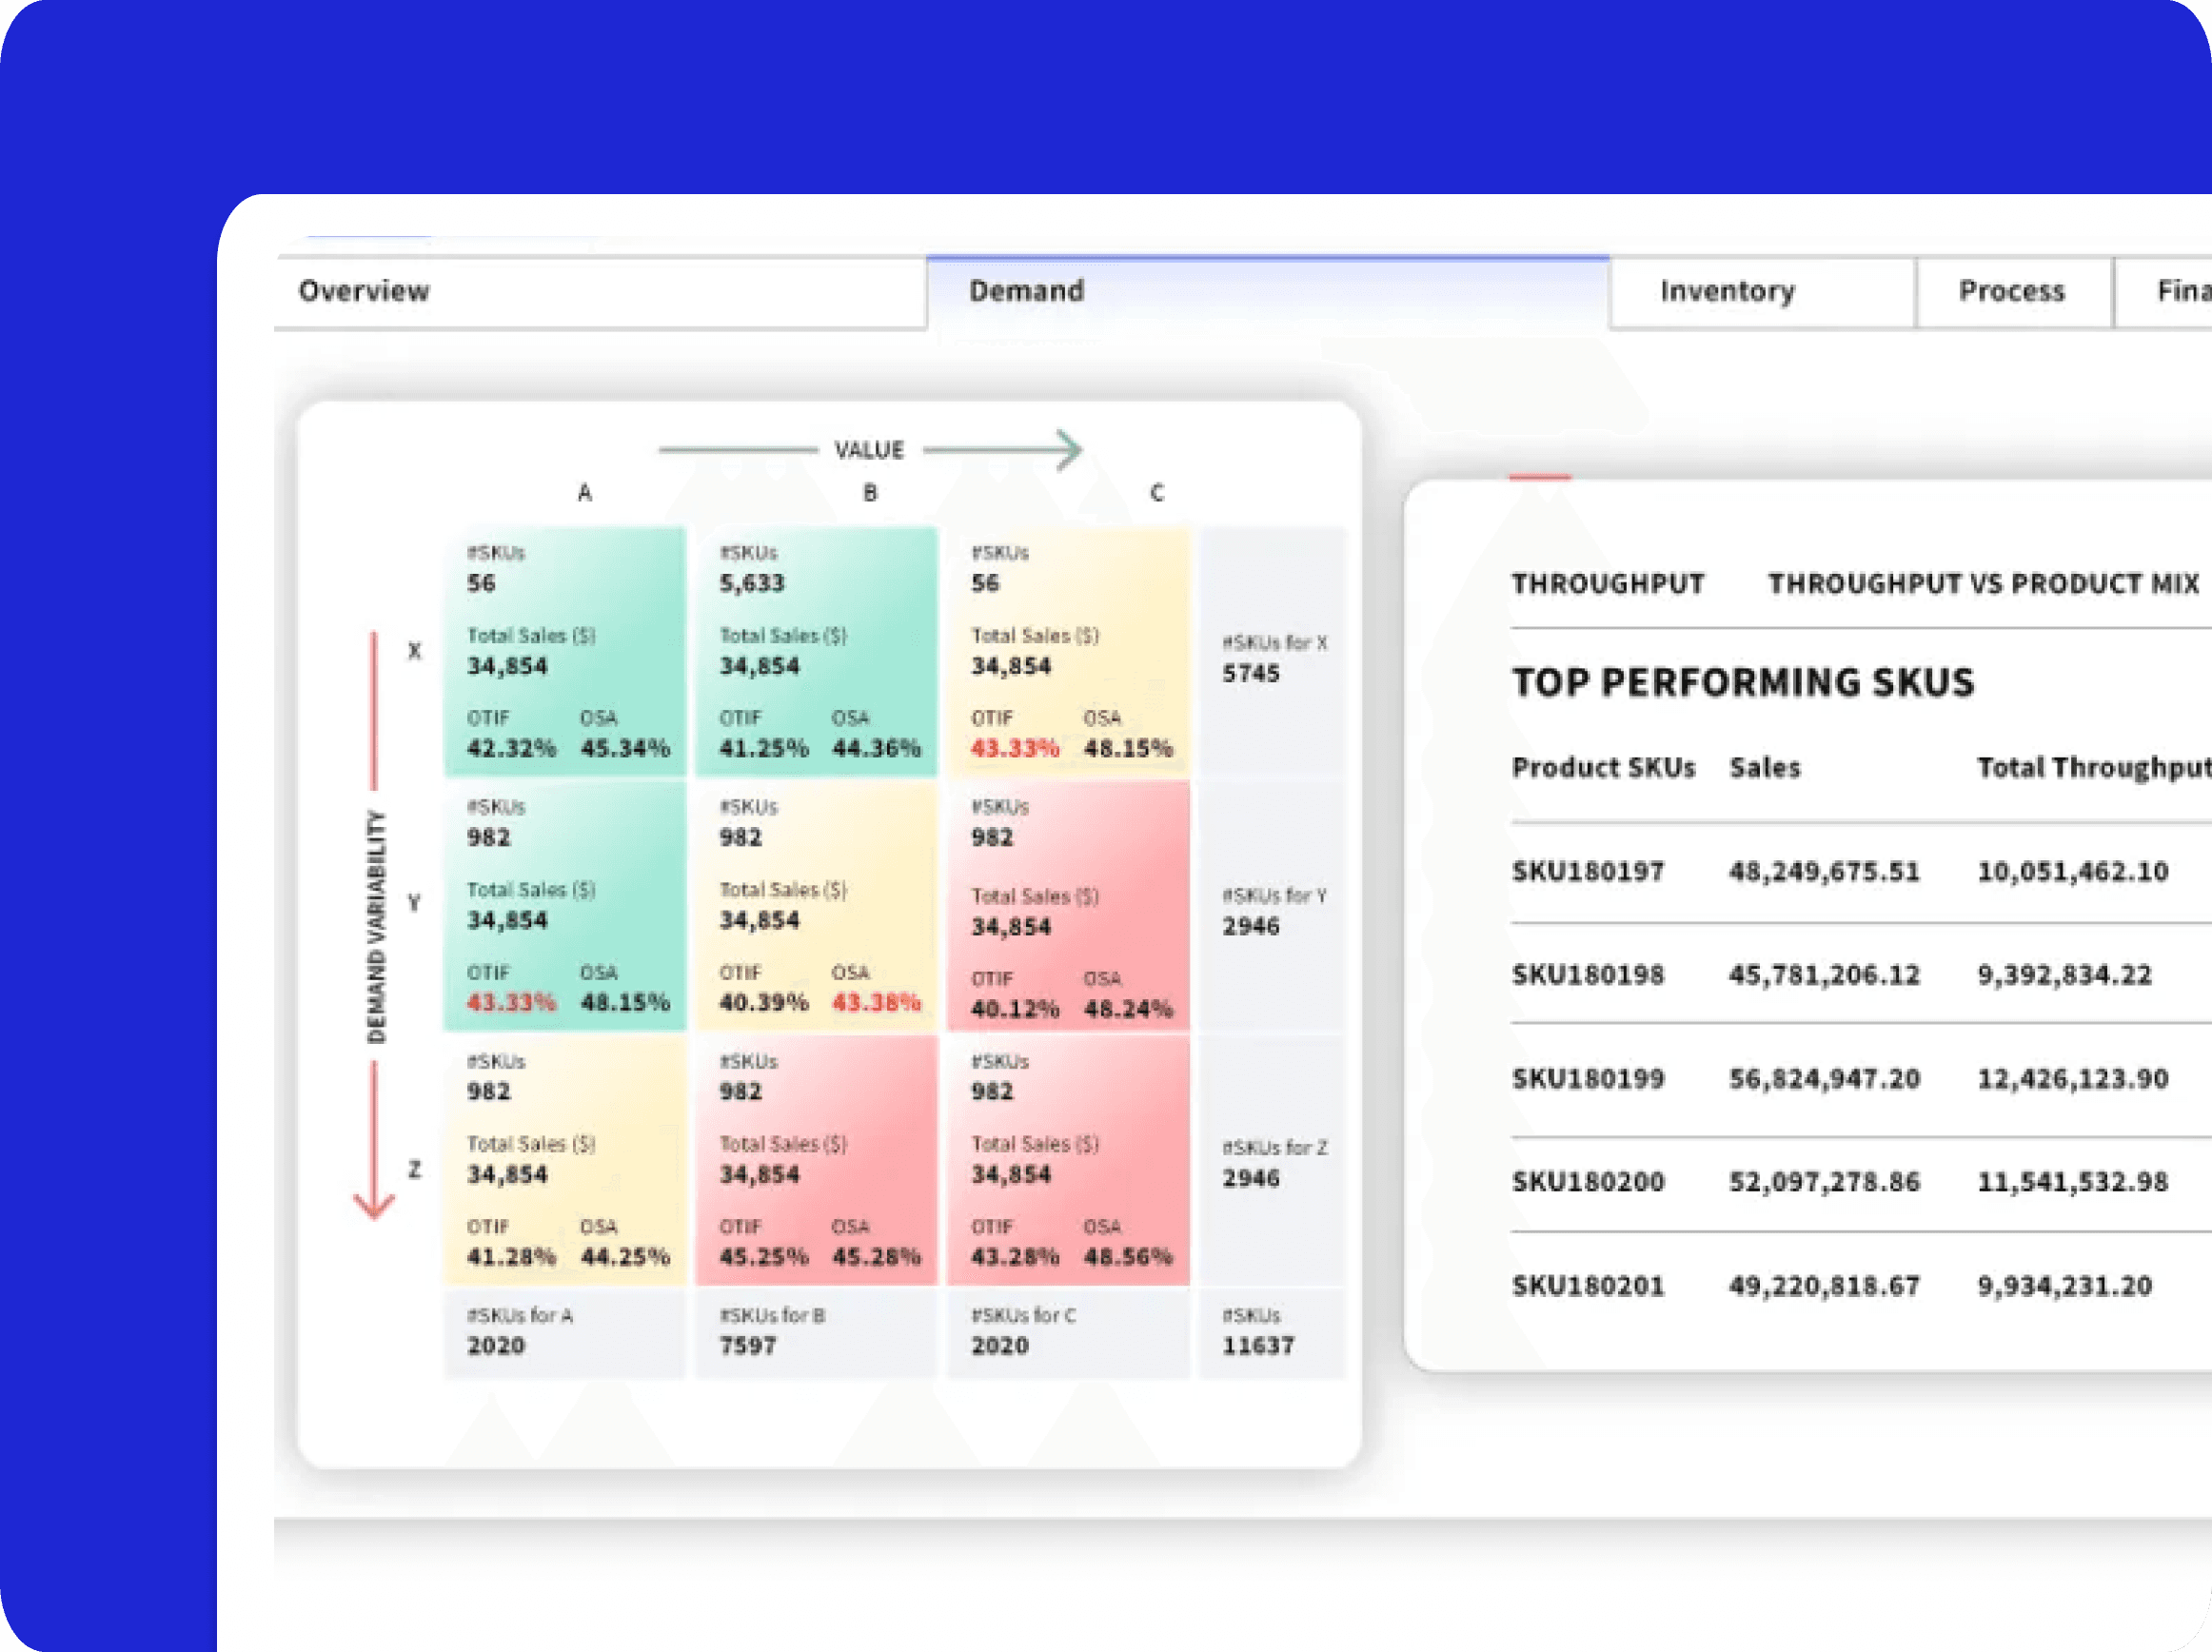This screenshot has height=1652, width=2212.
Task: Select row SKU180200
Action: 1860,1183
